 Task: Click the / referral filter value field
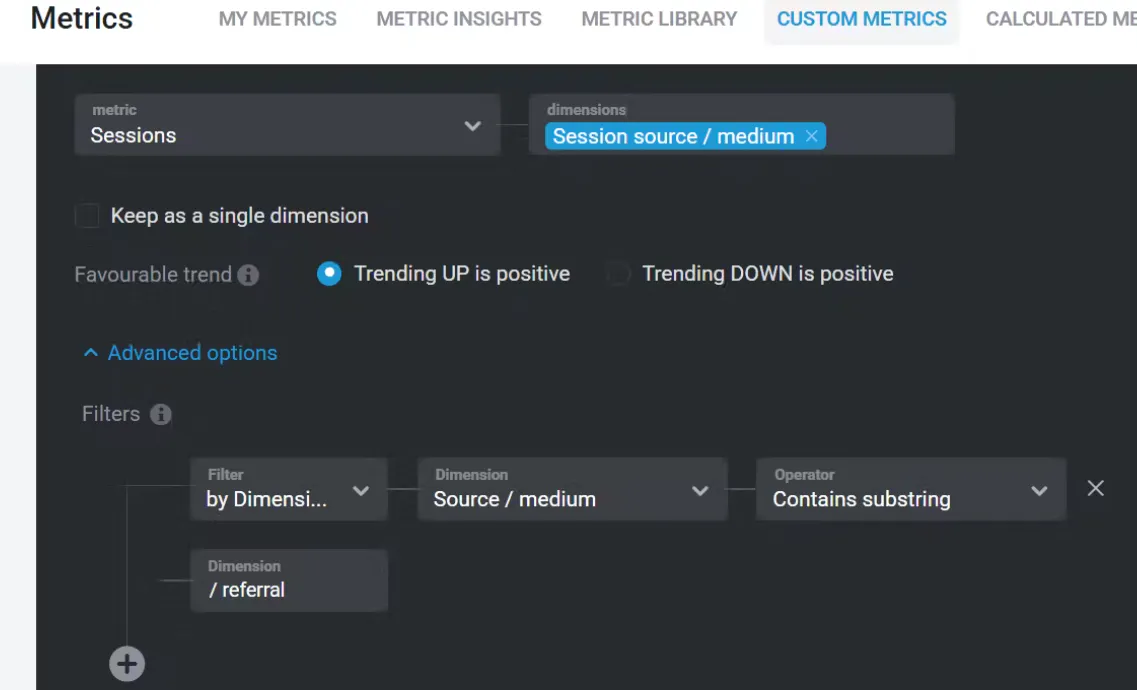288,581
